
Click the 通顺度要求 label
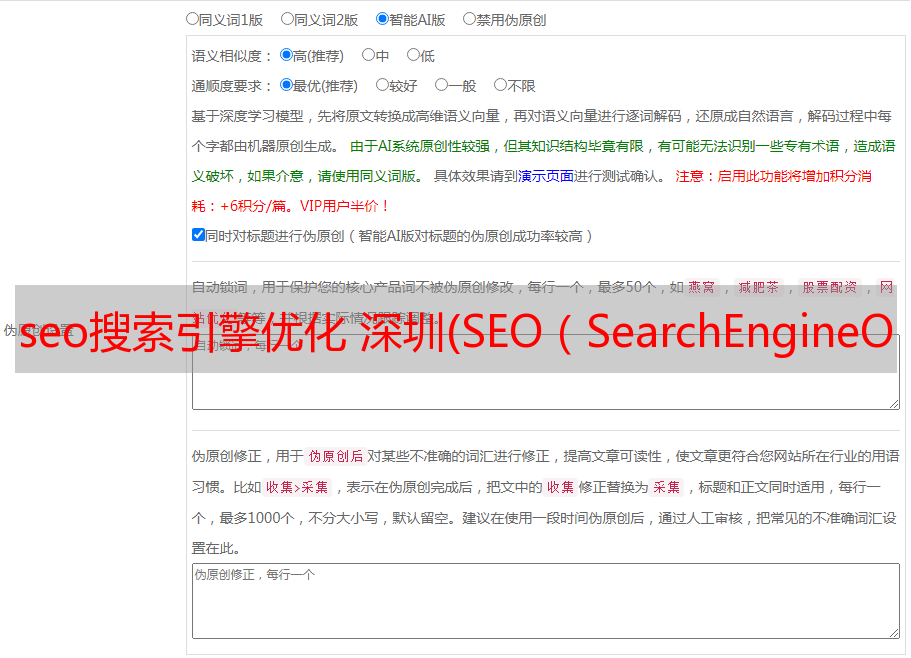(x=232, y=86)
